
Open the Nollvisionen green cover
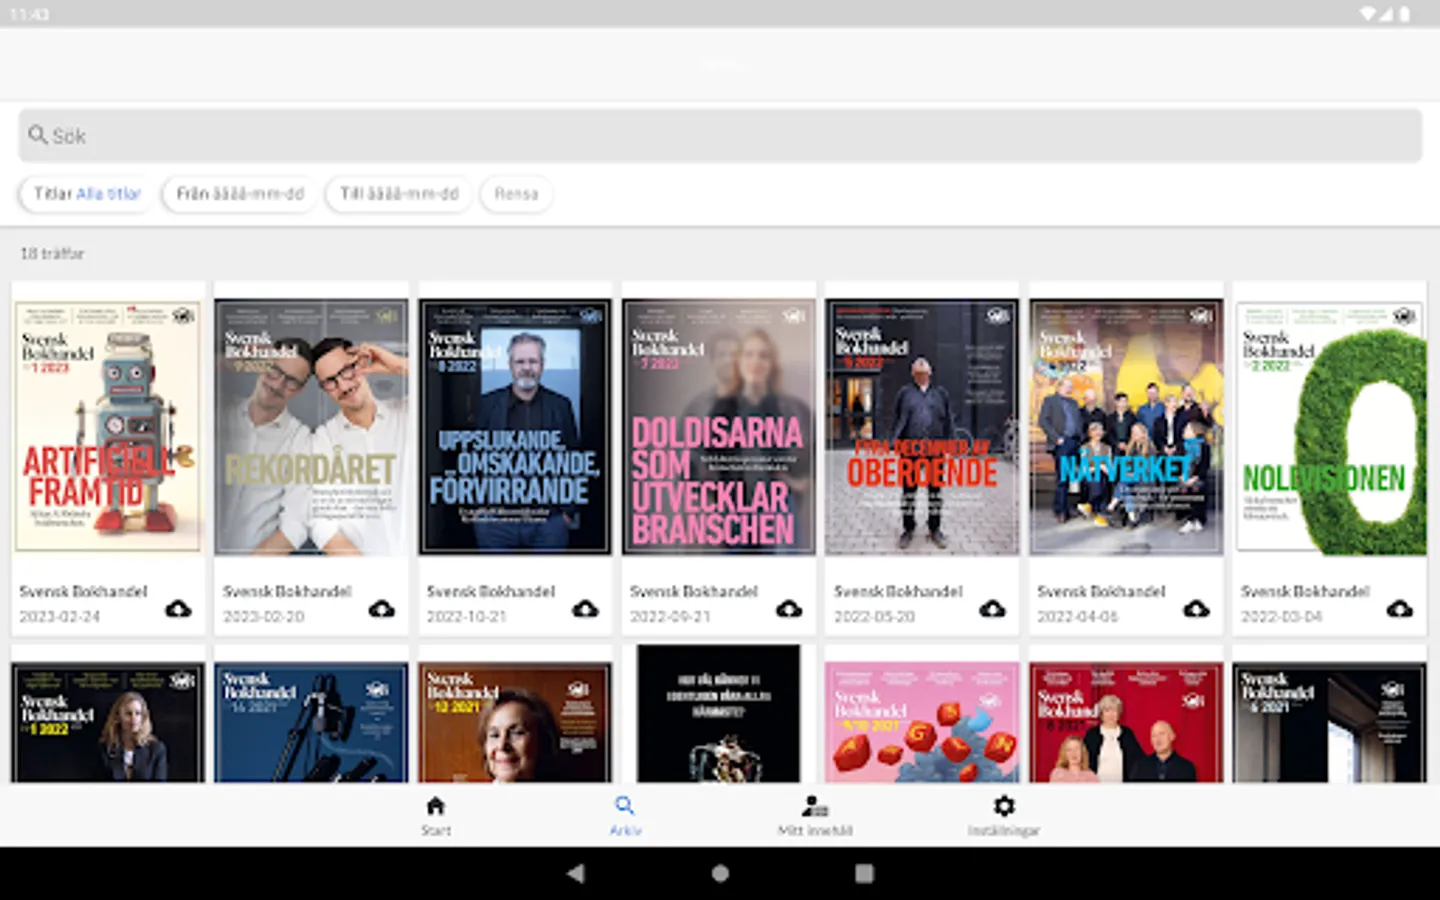[x=1330, y=426]
